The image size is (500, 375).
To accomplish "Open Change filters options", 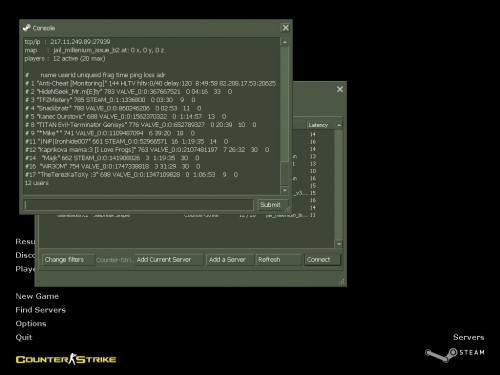I will [68, 260].
